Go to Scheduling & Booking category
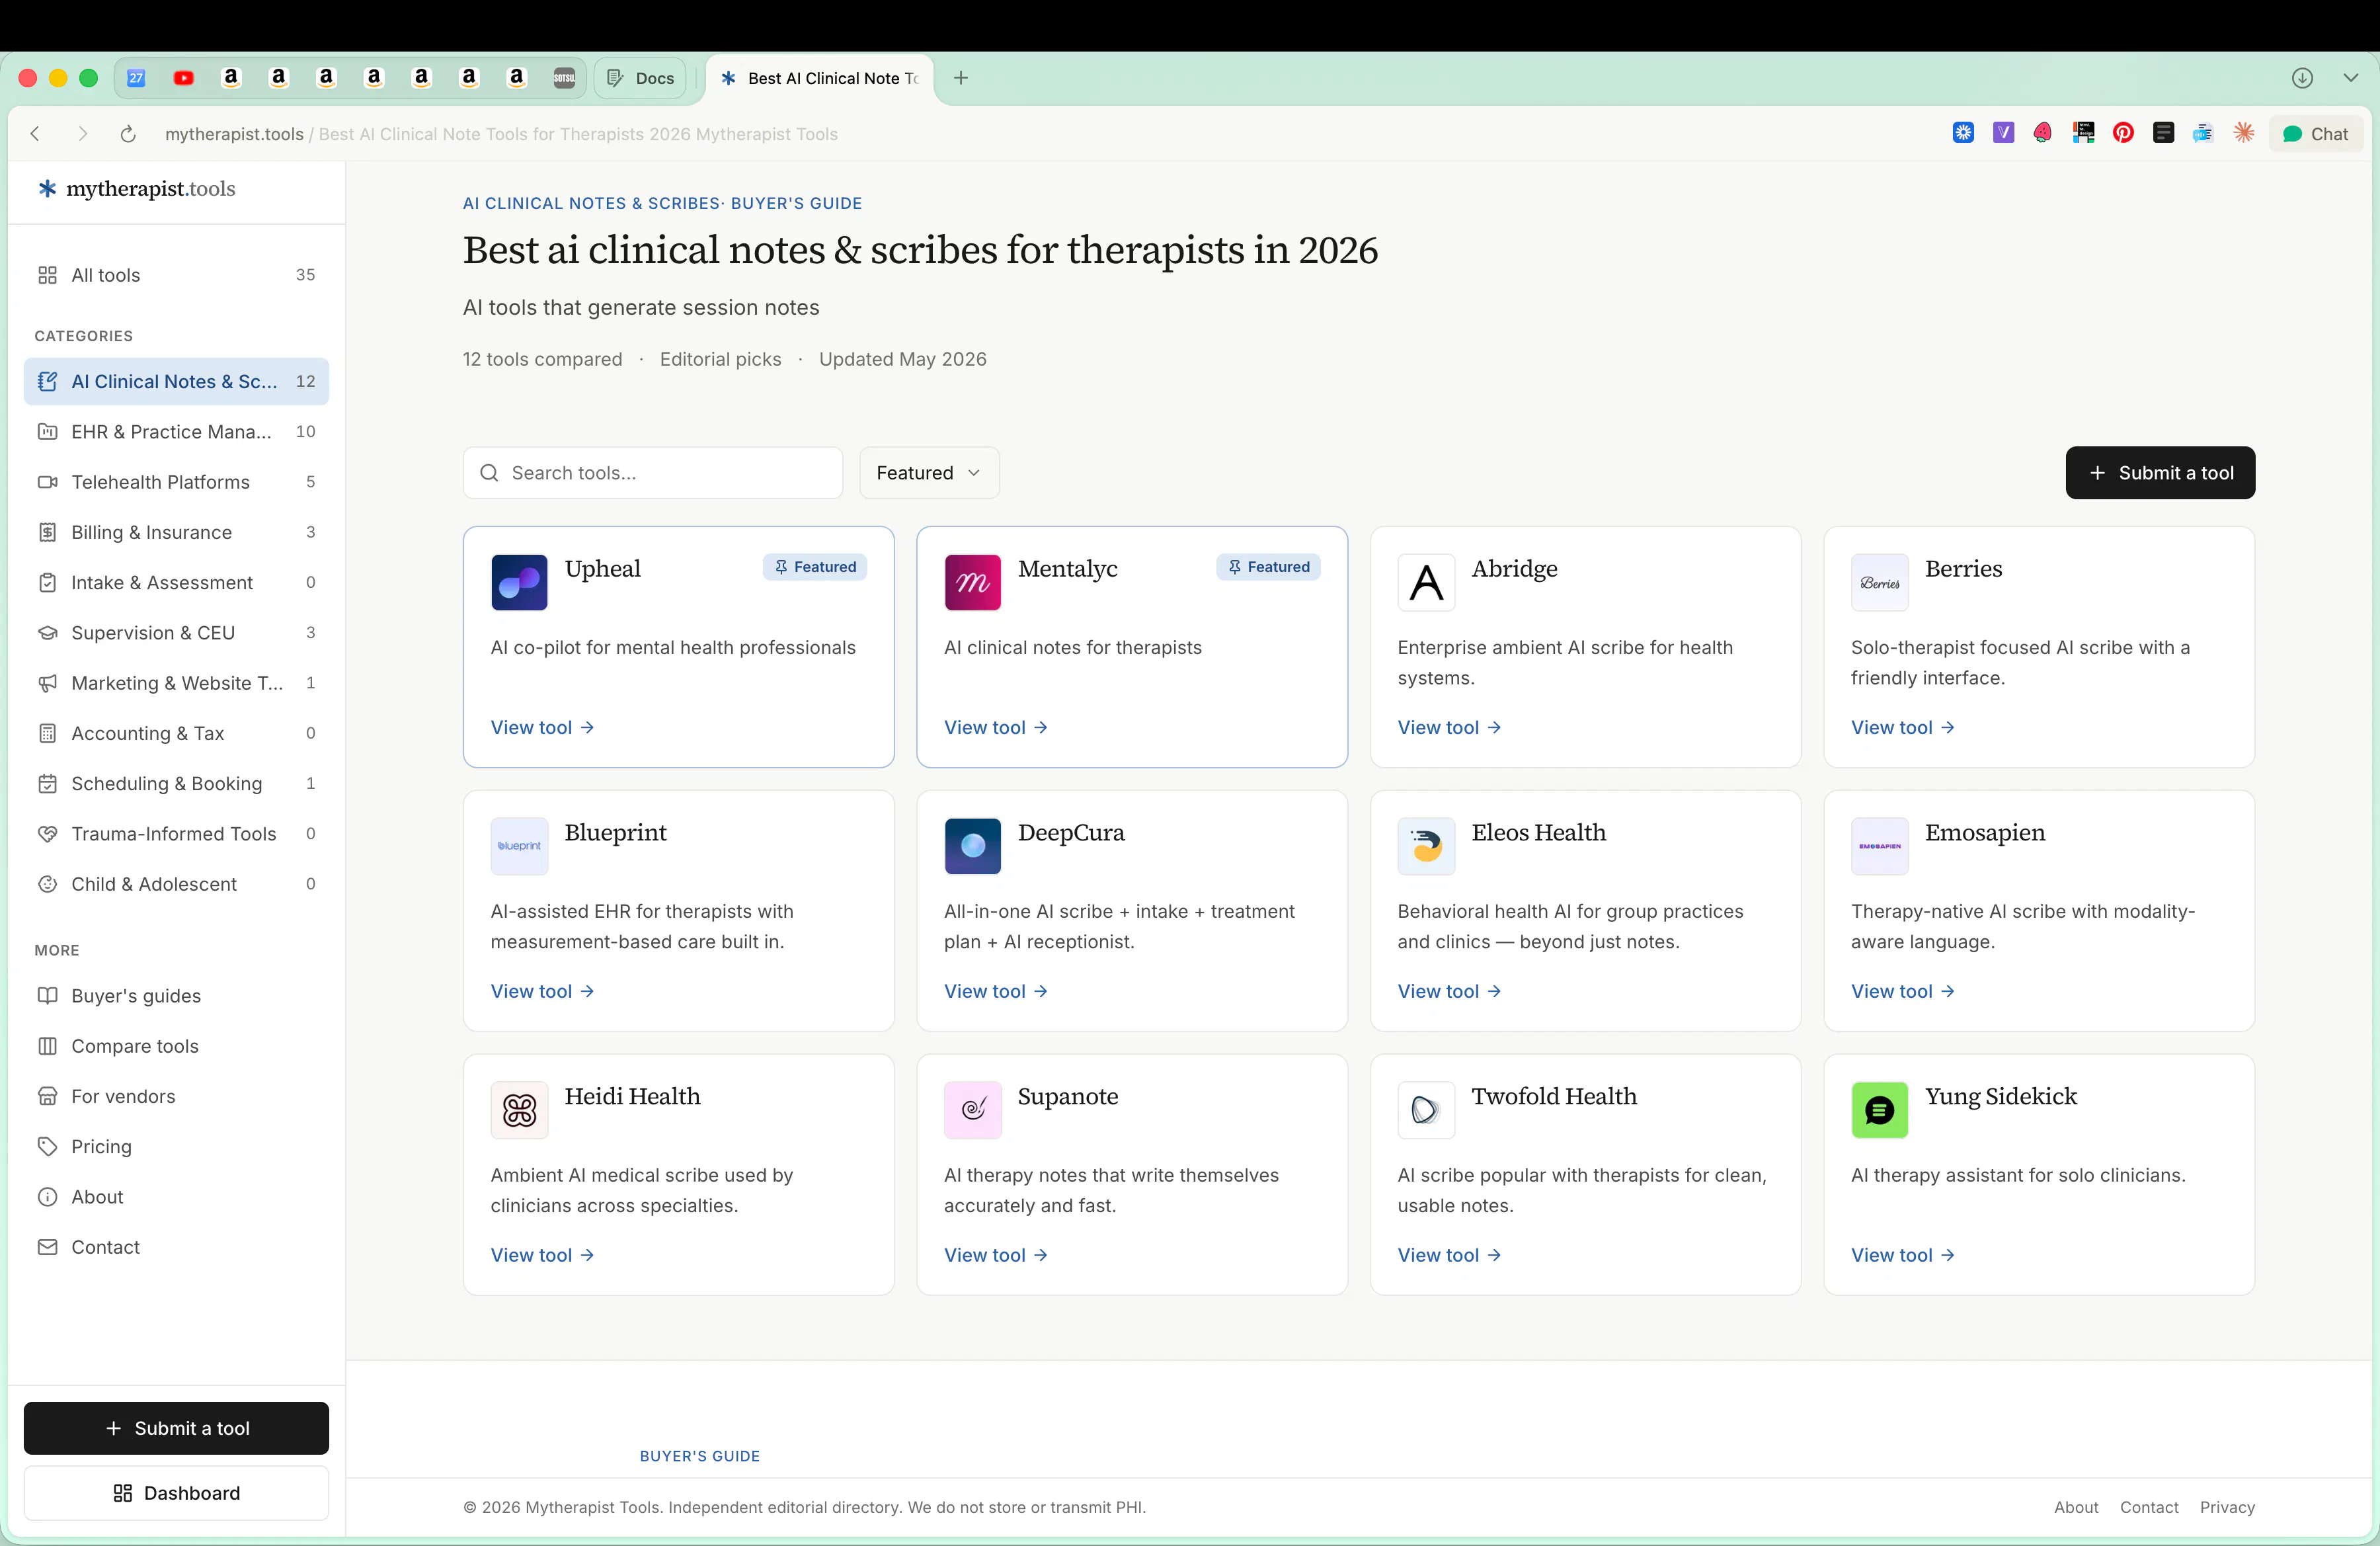This screenshot has width=2380, height=1546. pos(176,783)
